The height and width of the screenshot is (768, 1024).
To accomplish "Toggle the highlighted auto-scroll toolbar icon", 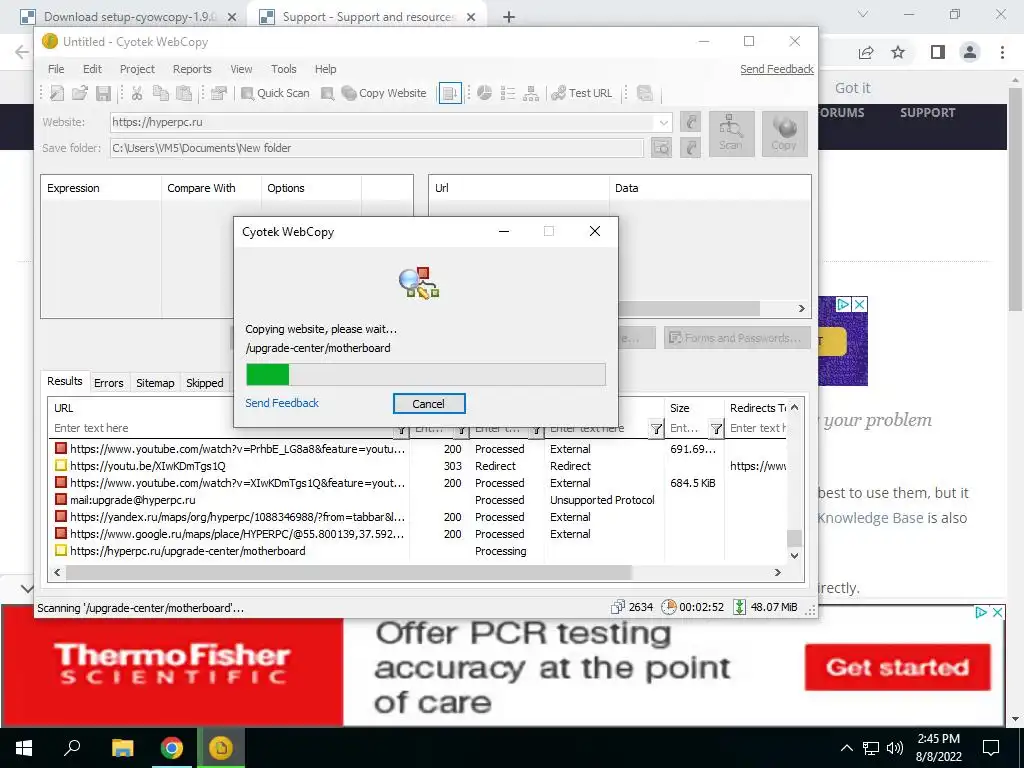I will (x=450, y=93).
